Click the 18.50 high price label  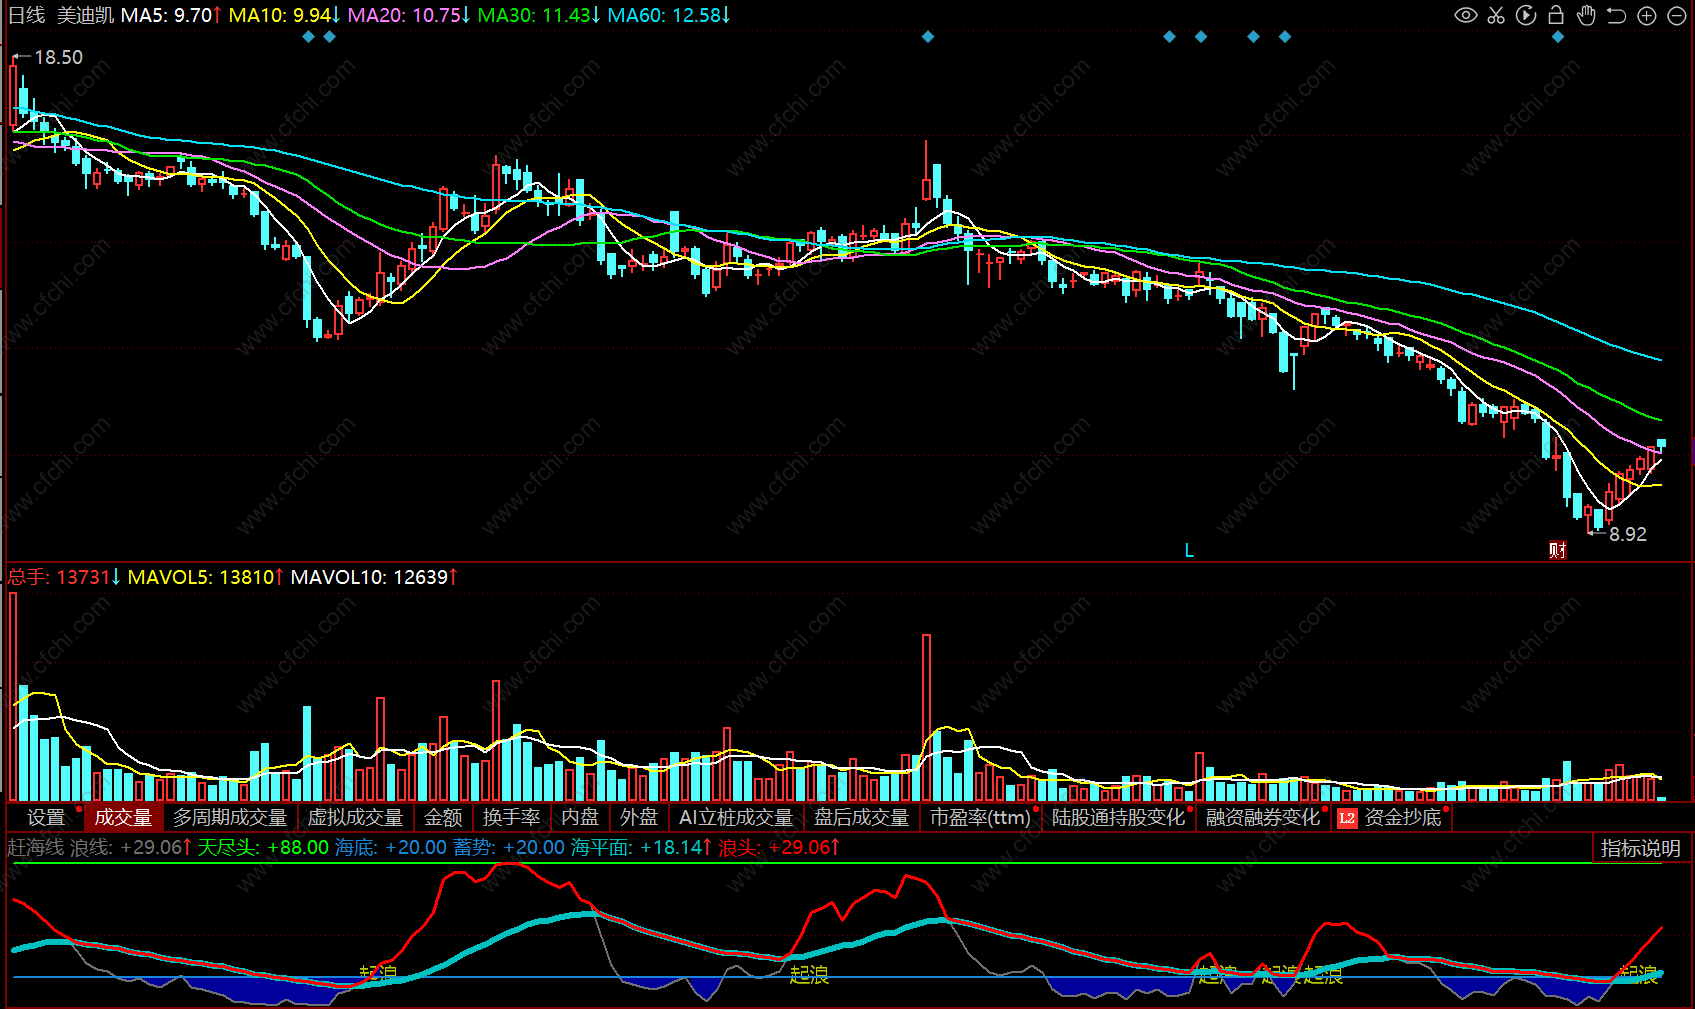point(58,57)
